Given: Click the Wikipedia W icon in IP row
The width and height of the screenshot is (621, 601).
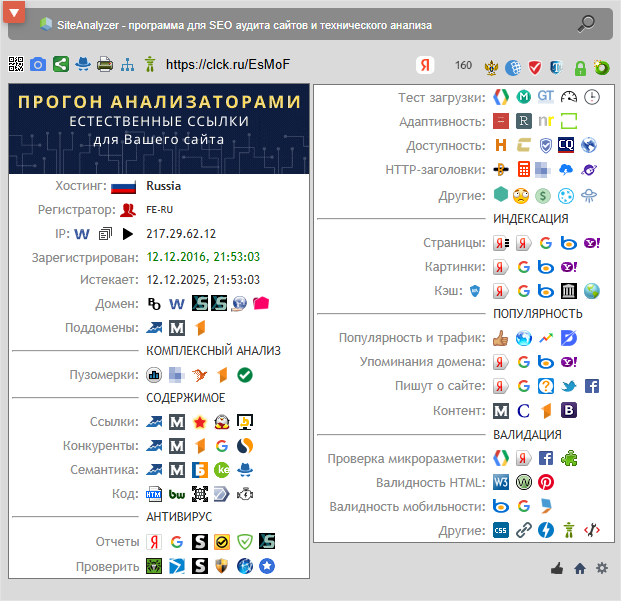Looking at the screenshot, I should pyautogui.click(x=82, y=234).
